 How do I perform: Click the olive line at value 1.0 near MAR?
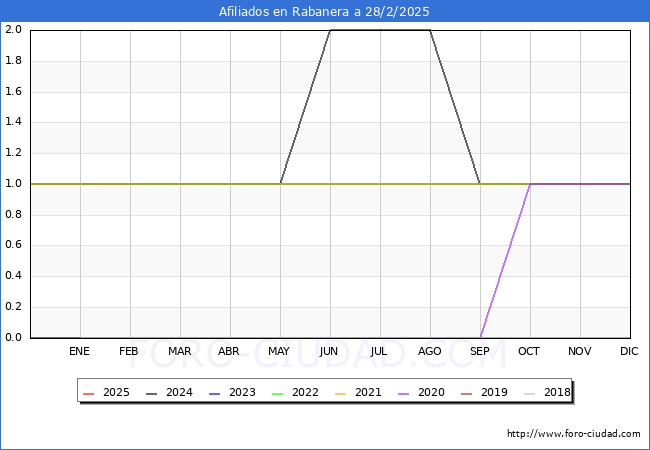pyautogui.click(x=180, y=184)
